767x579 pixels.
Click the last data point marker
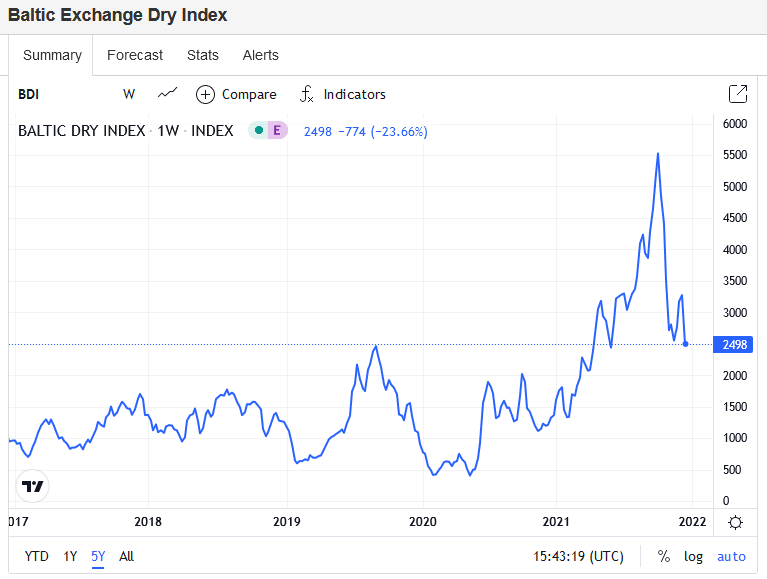685,344
